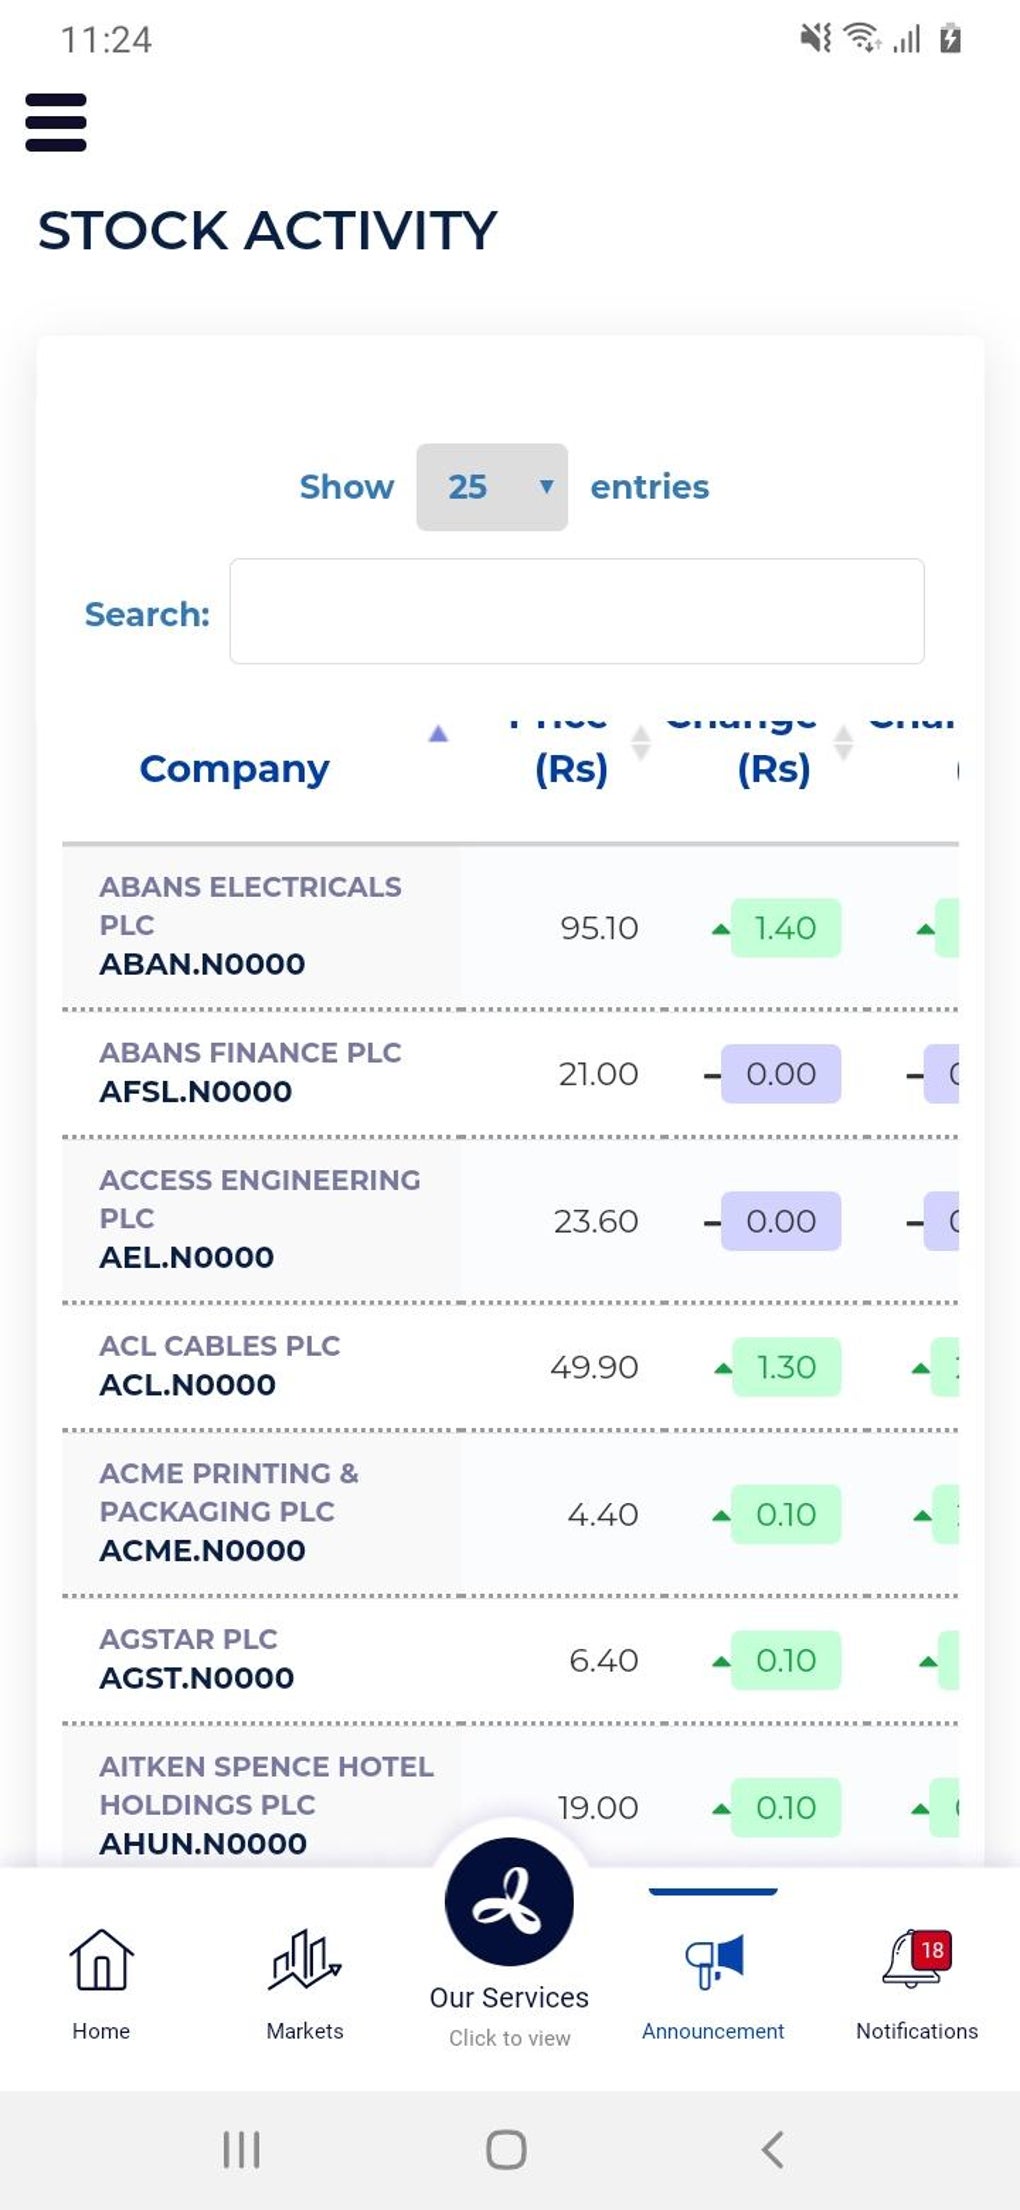
Task: Tap the Android recent apps icon
Action: click(x=241, y=2149)
